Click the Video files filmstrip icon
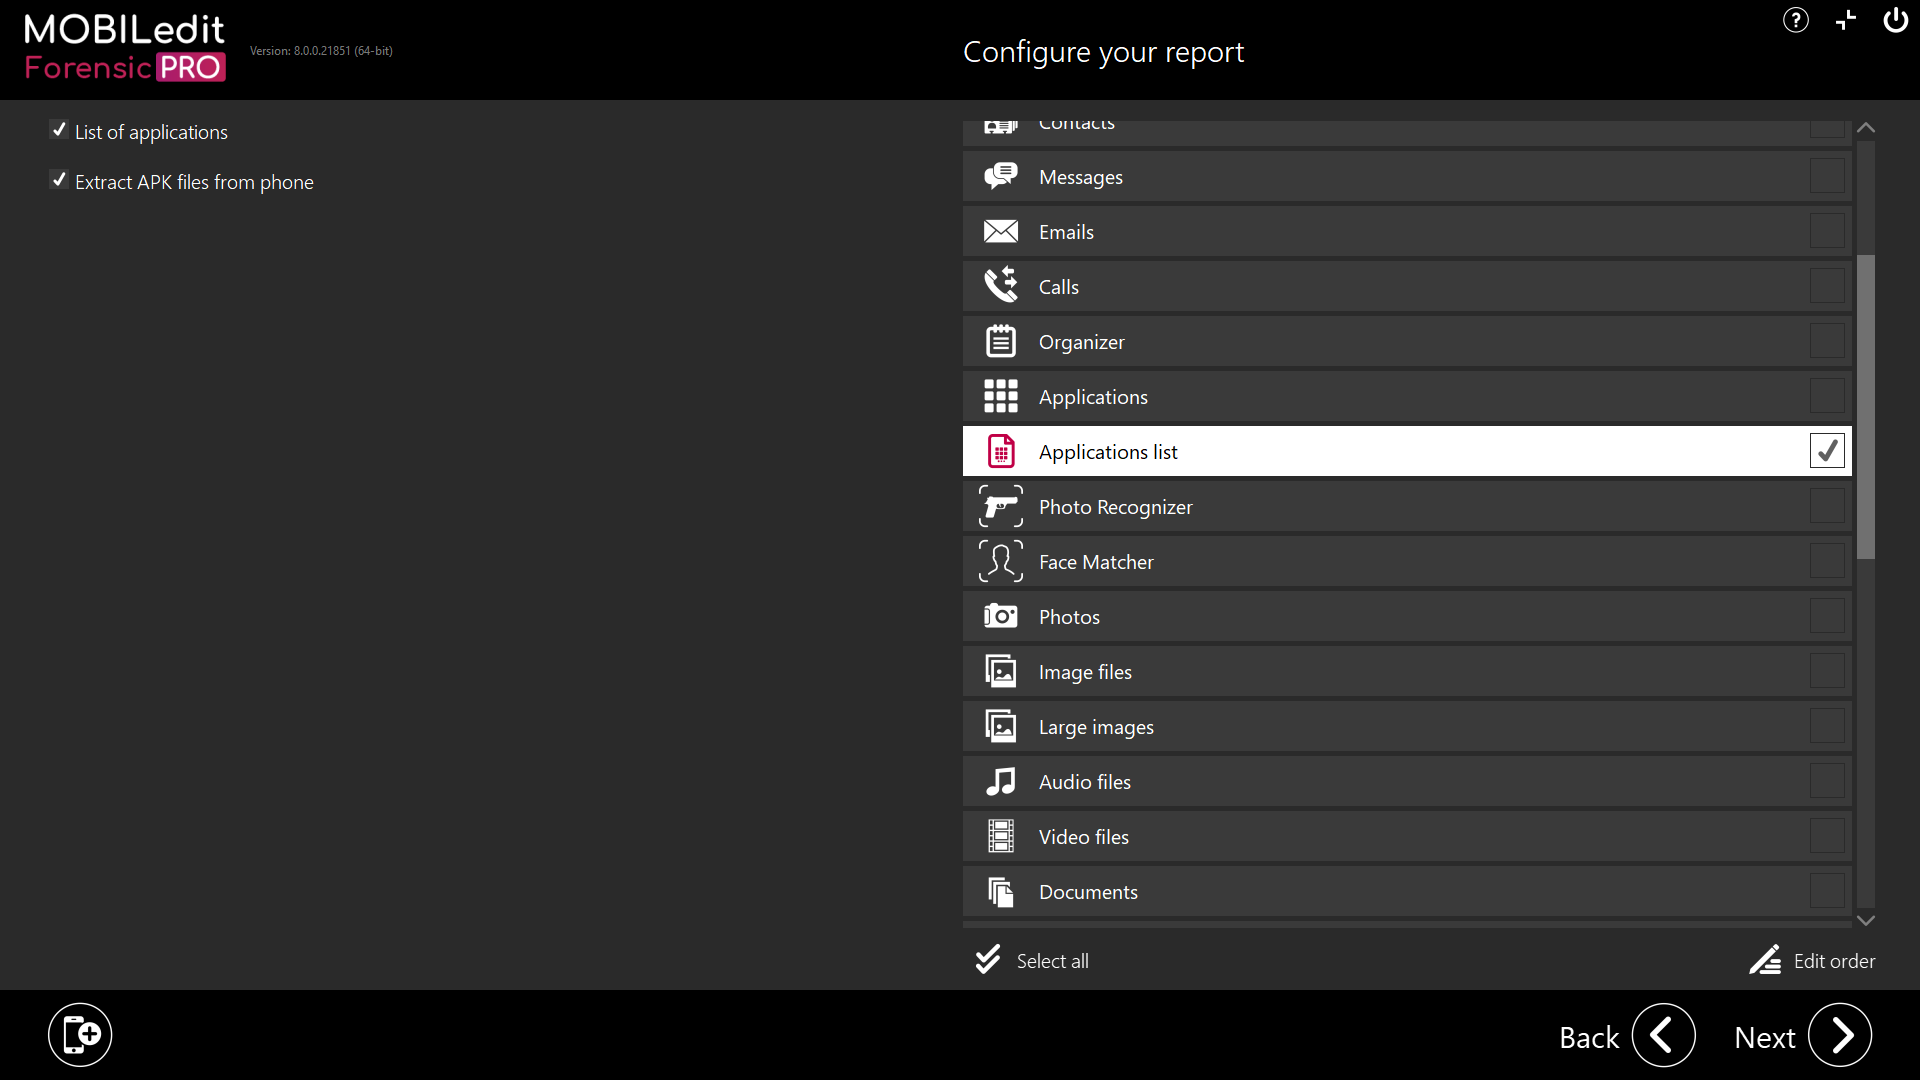1920x1080 pixels. (x=1000, y=836)
